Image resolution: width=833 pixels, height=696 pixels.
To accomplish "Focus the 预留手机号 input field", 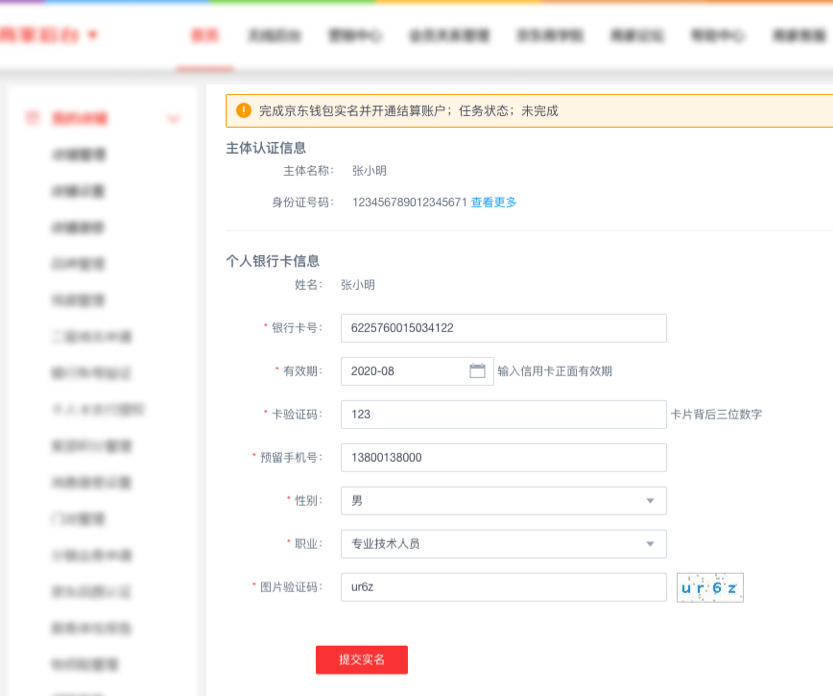I will click(504, 457).
